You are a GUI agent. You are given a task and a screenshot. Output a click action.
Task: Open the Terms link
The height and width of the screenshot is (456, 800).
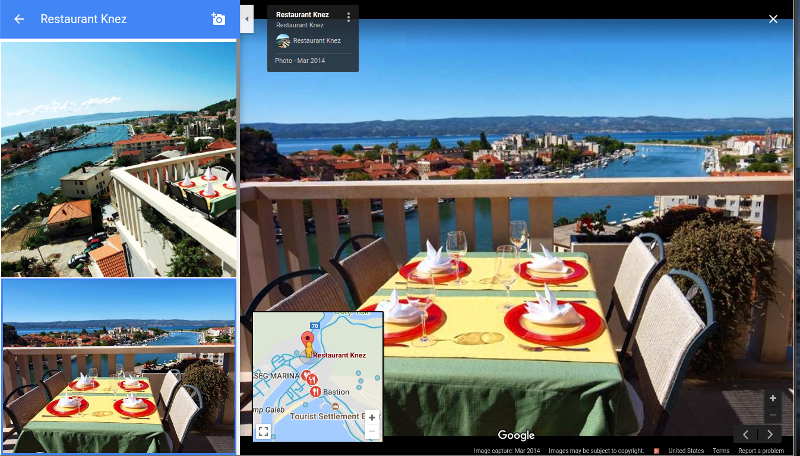[720, 451]
